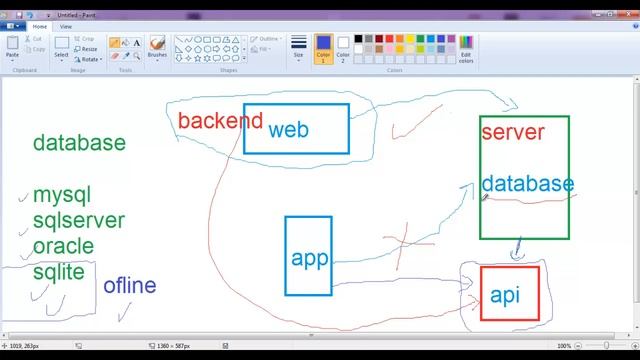The height and width of the screenshot is (360, 640).
Task: Click the Edit colors button
Action: pos(466,49)
